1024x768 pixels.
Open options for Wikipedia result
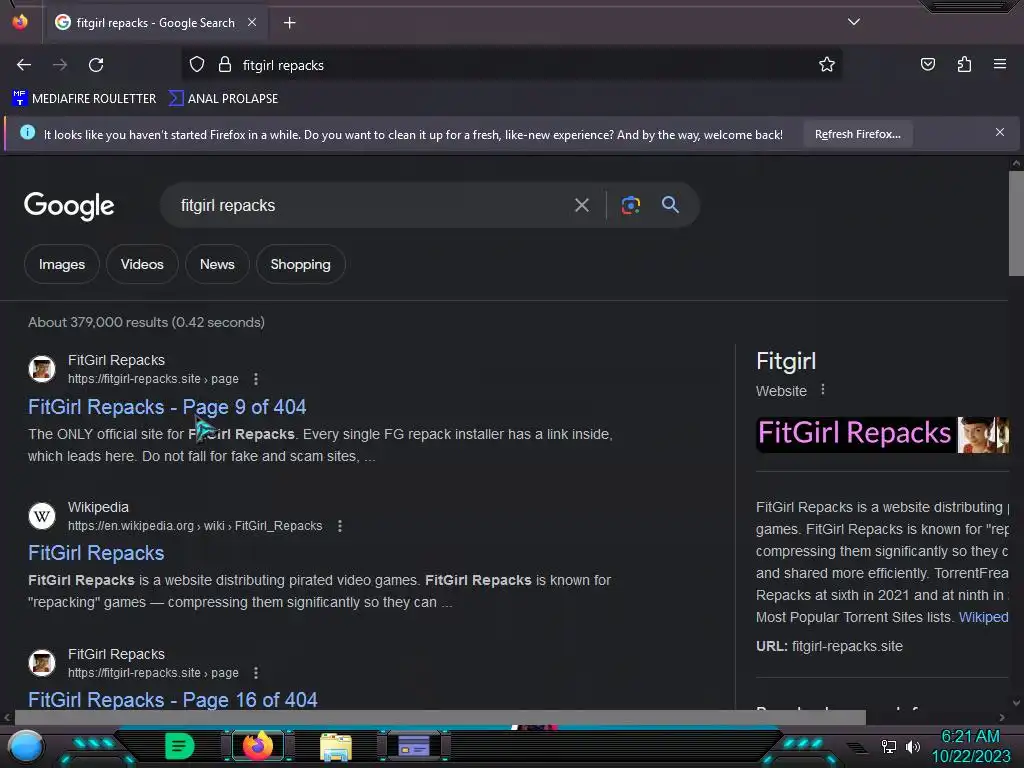tap(340, 526)
